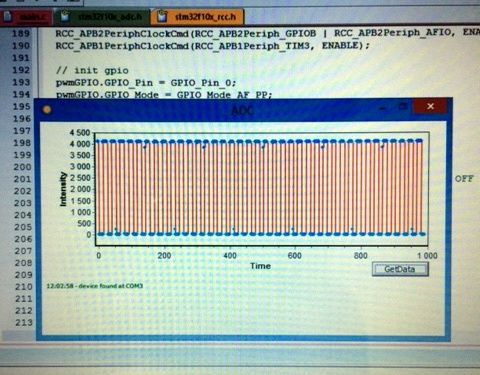Click the 'OFF' text beside the ADC window

(464, 179)
